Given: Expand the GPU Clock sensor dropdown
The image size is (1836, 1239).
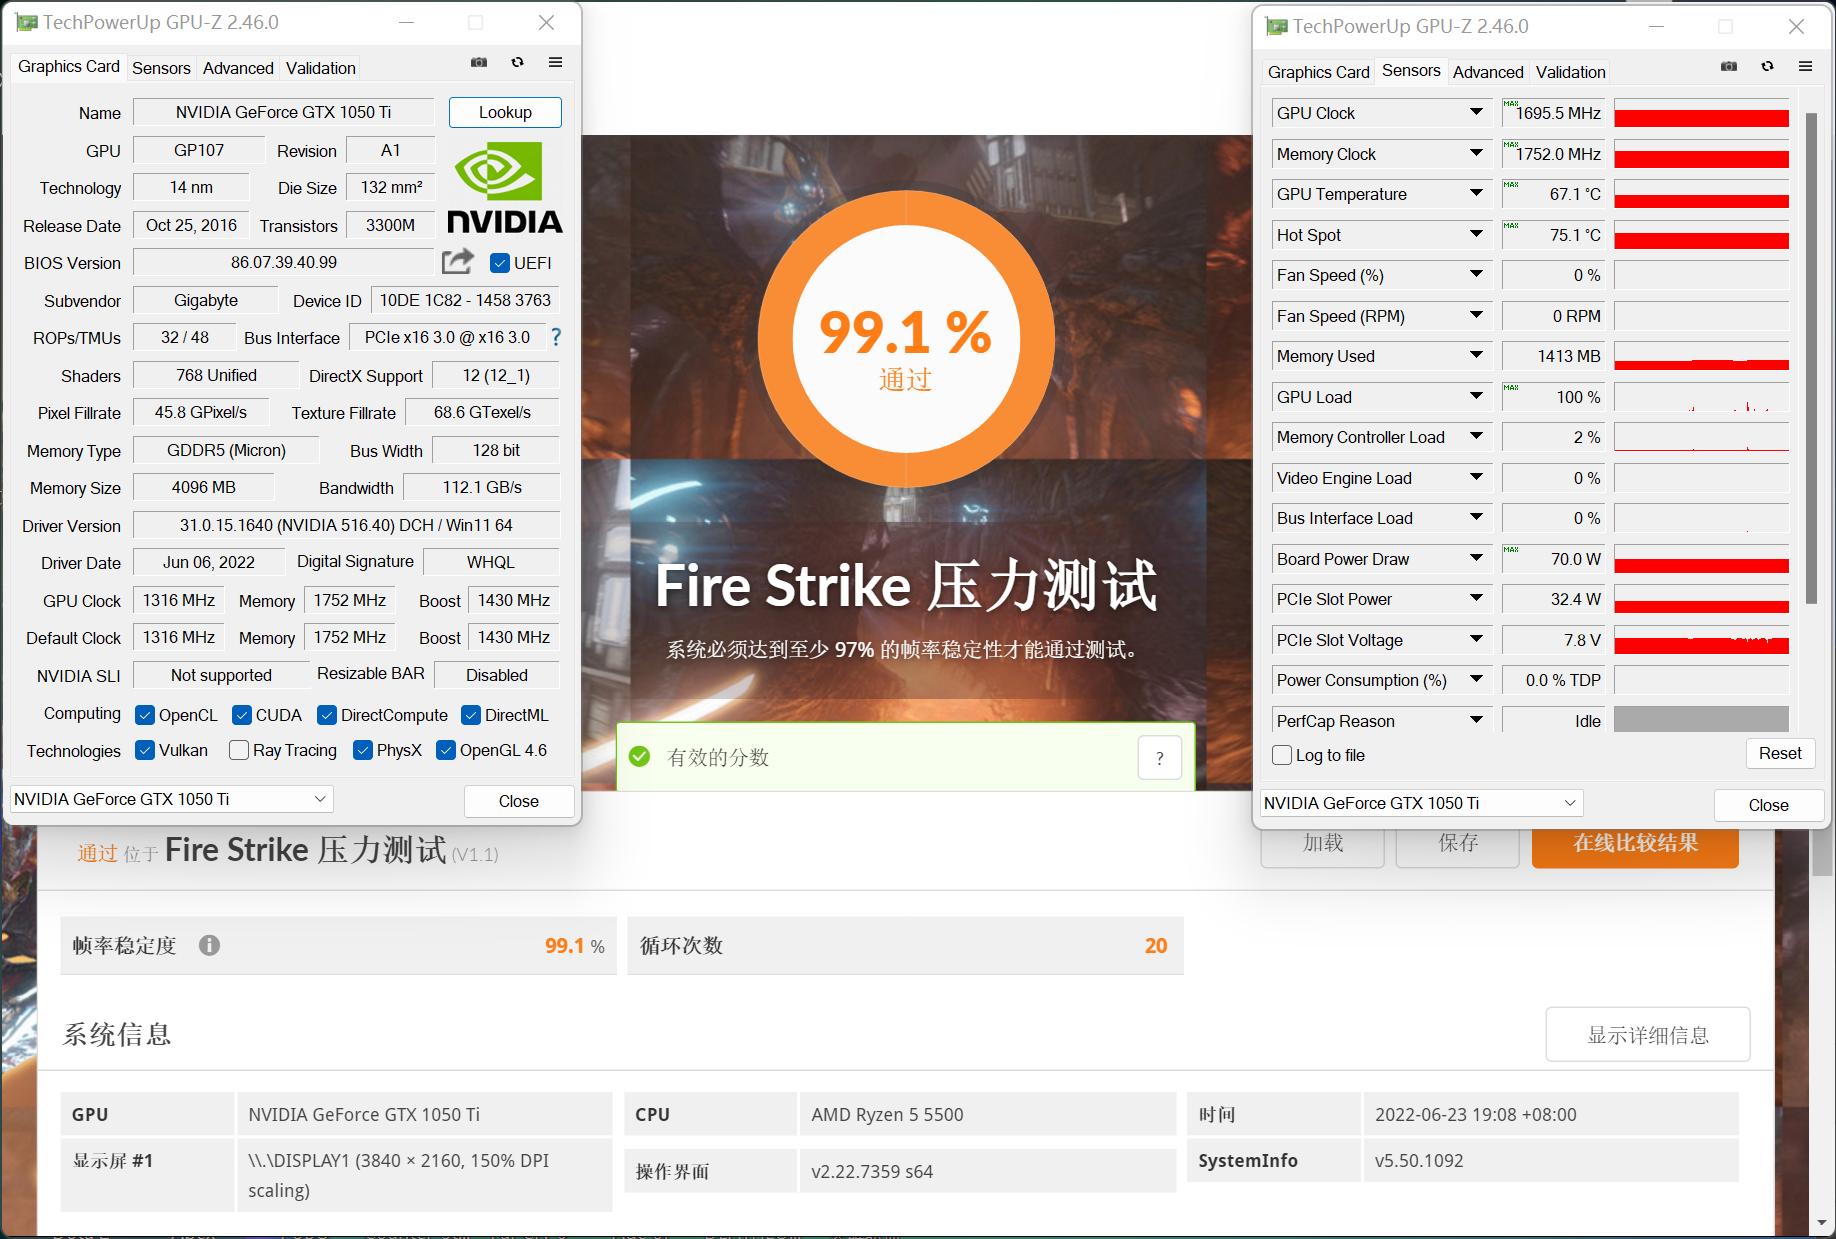Looking at the screenshot, I should tap(1477, 112).
